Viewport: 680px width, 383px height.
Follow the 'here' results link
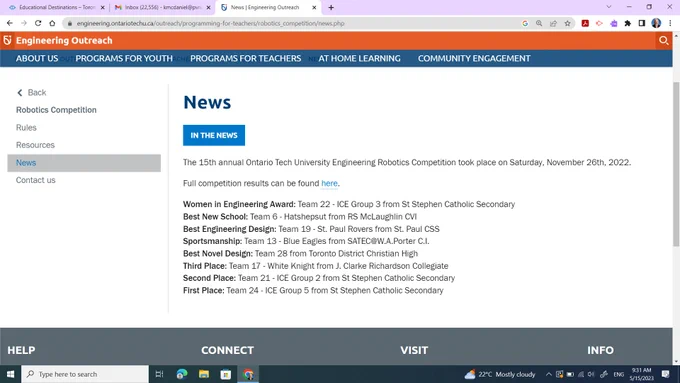point(329,183)
